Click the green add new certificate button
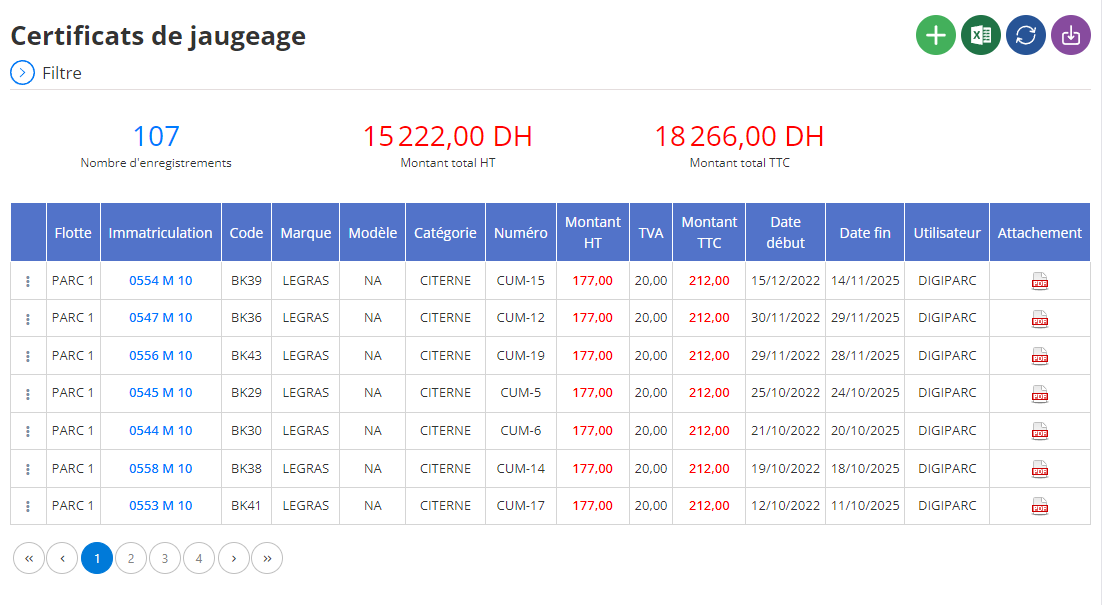 tap(935, 35)
